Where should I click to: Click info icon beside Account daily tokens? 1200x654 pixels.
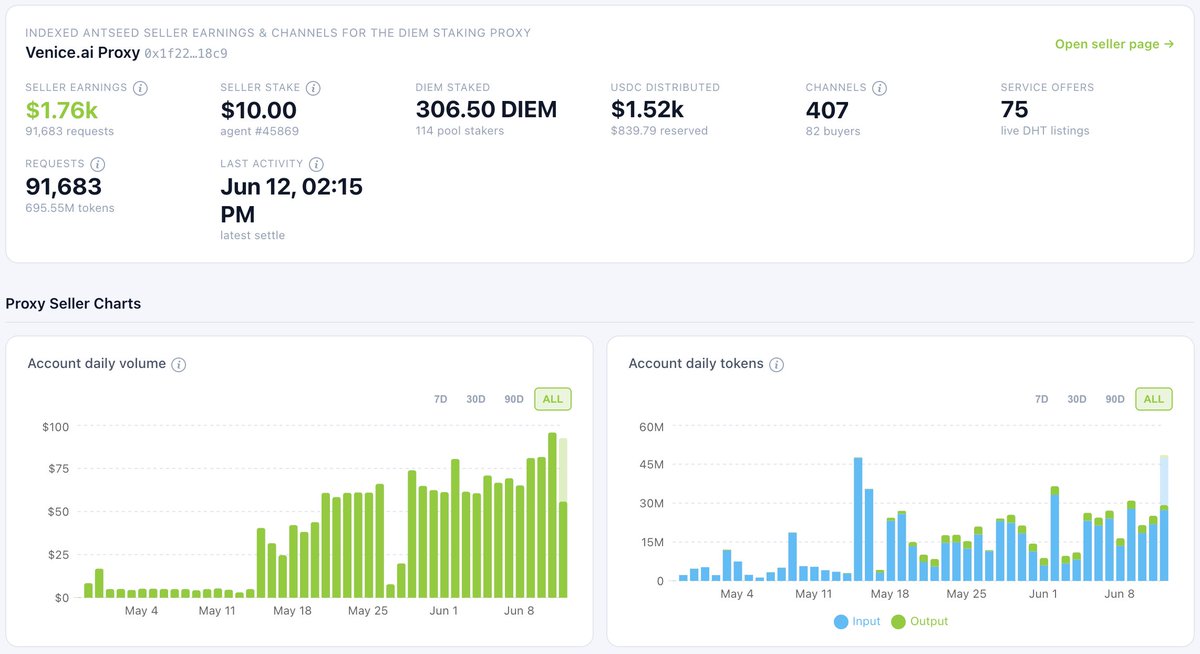click(x=776, y=364)
